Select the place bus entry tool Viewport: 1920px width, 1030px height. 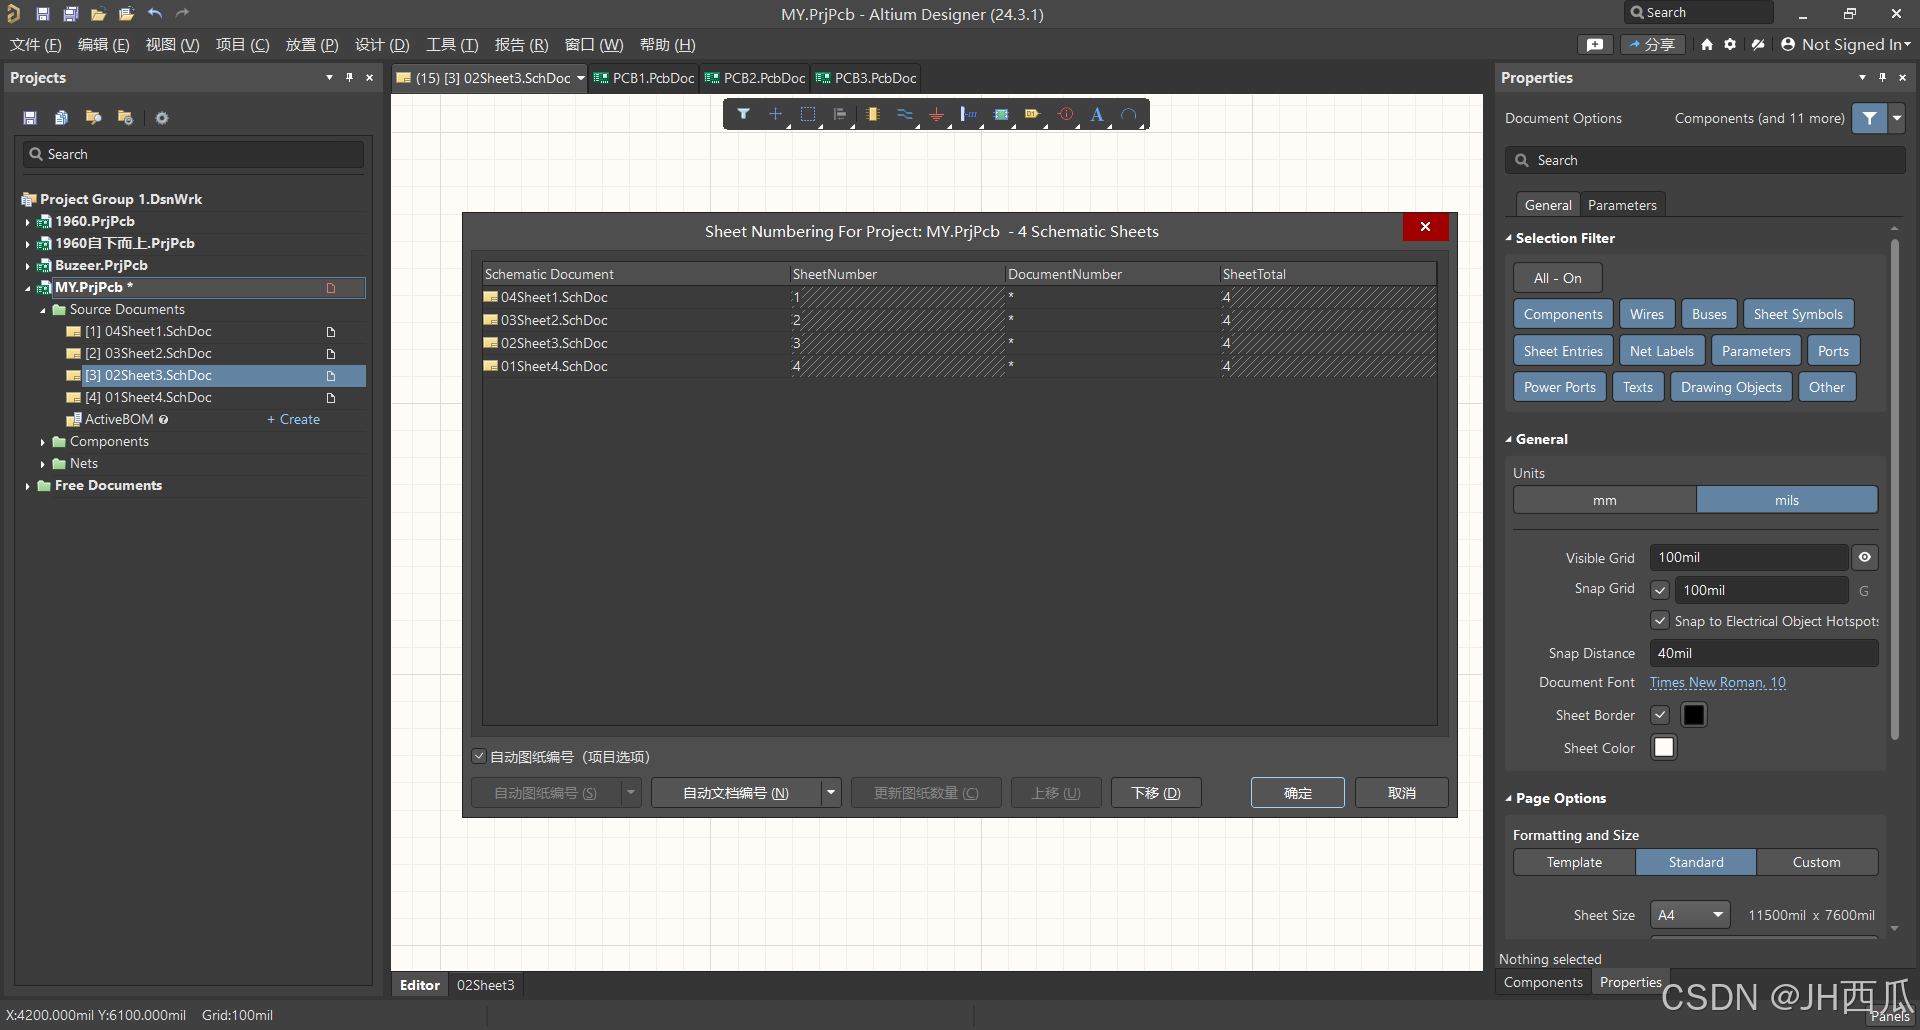[968, 114]
